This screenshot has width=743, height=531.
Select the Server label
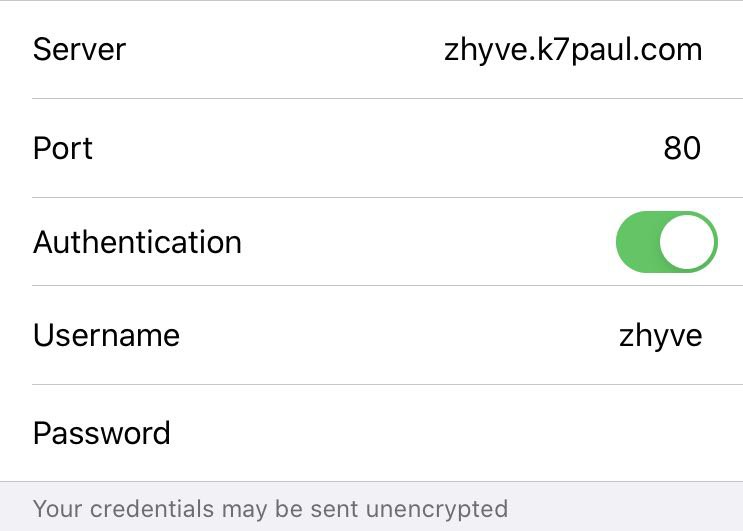click(79, 49)
